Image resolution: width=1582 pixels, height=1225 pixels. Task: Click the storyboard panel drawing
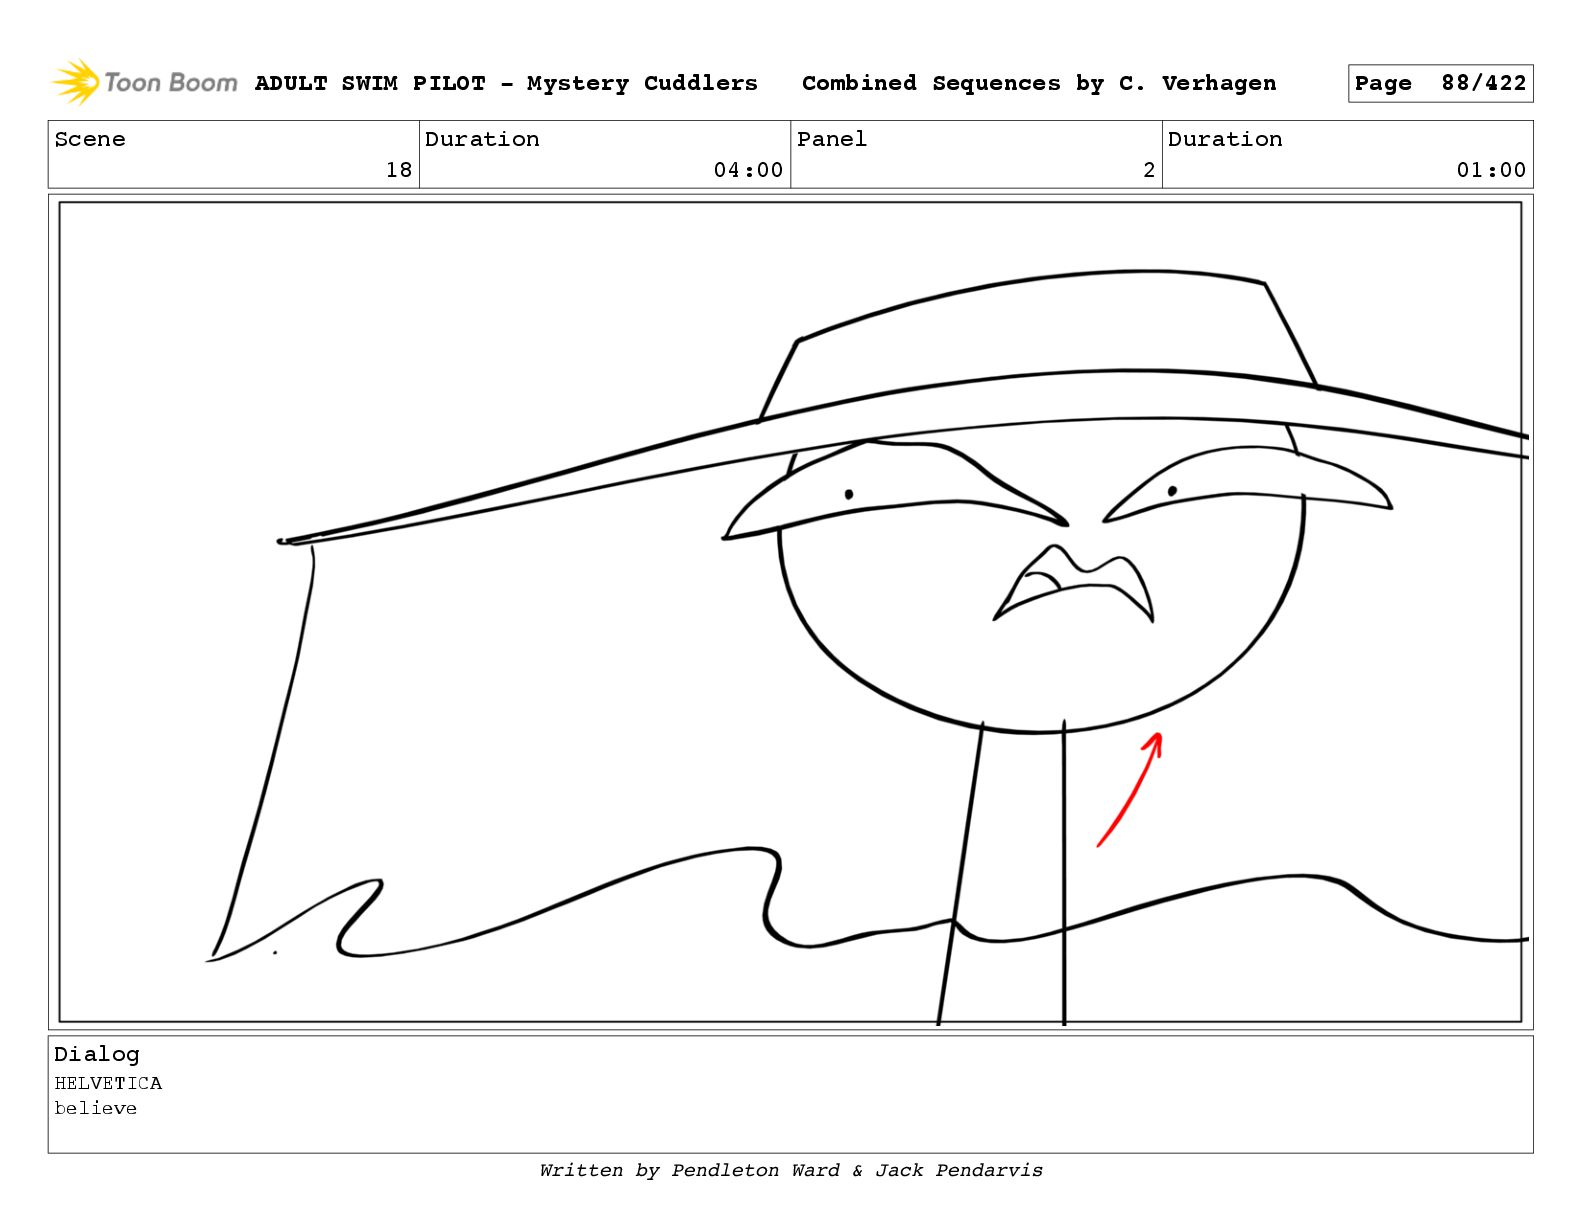(790, 612)
